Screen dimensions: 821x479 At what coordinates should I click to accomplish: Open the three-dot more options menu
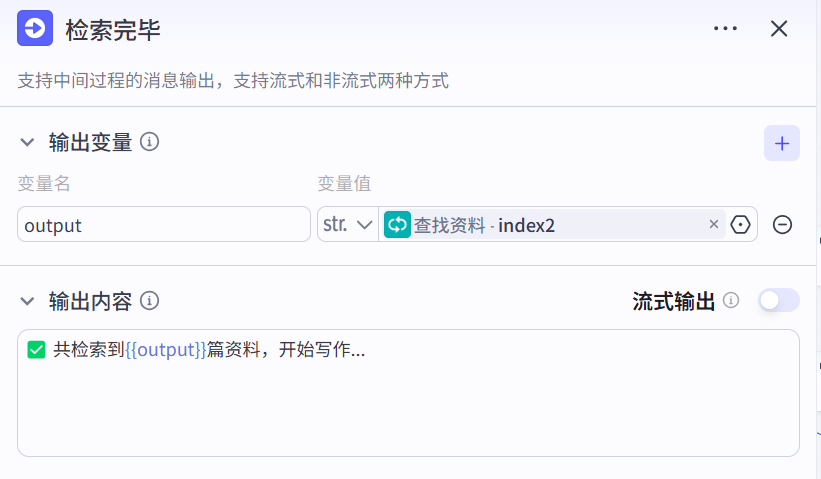(725, 29)
